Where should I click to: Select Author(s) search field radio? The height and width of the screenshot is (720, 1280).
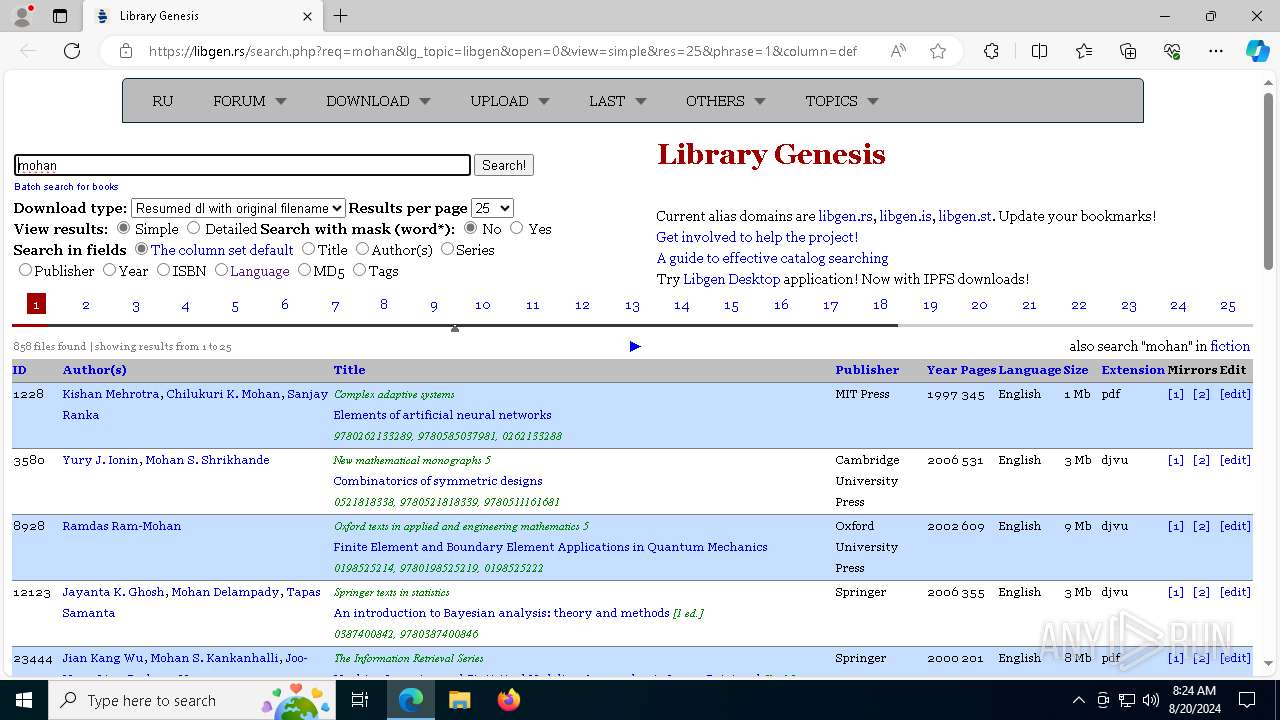pyautogui.click(x=362, y=249)
